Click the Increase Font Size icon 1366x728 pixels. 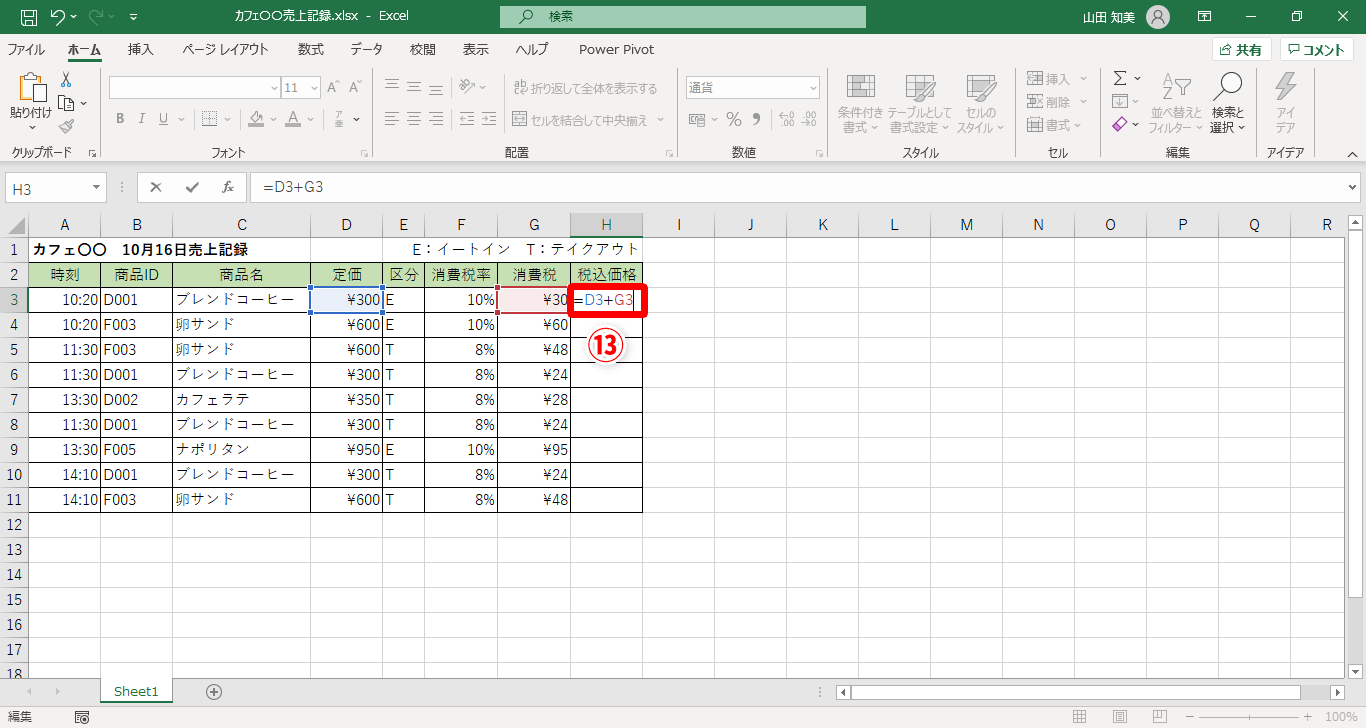coord(334,88)
